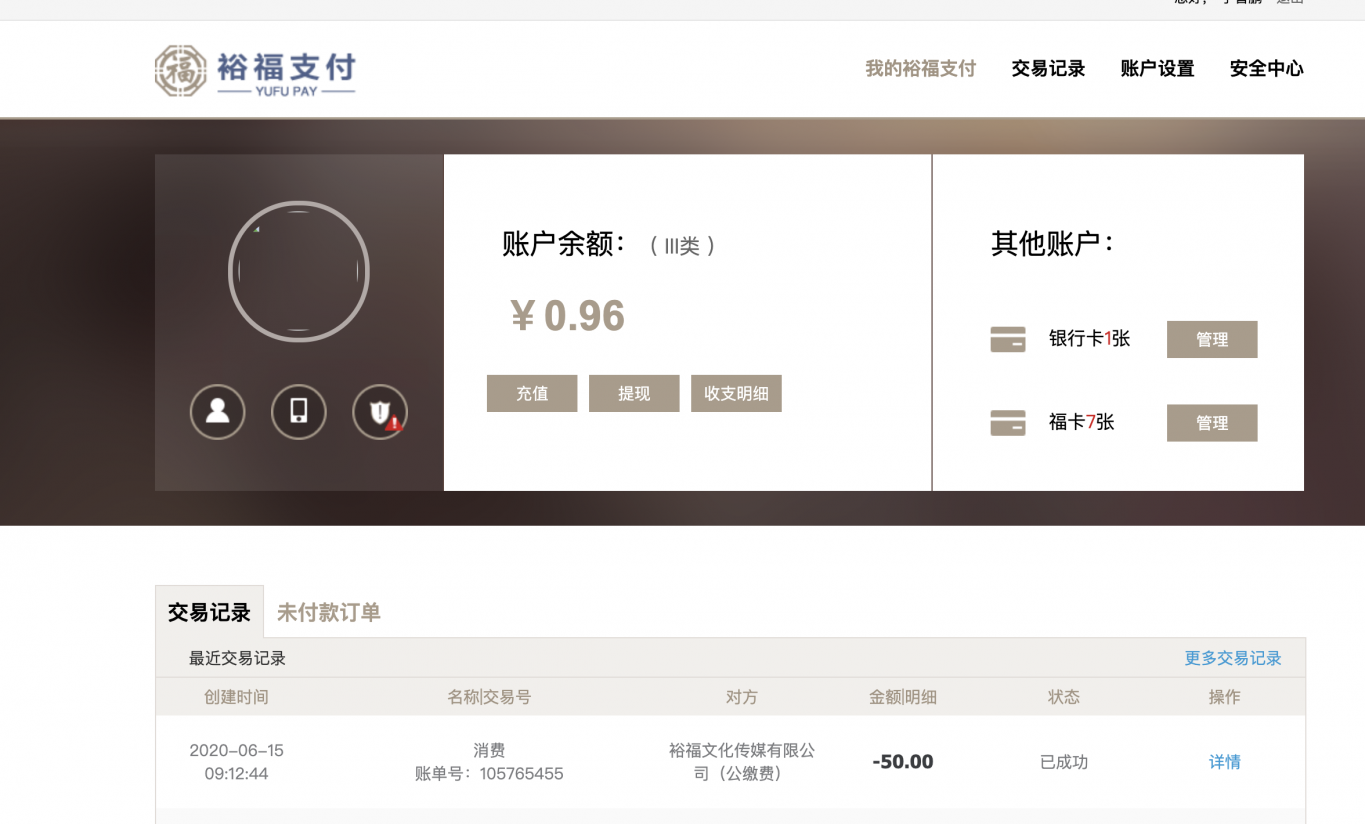Click the 操作 column header
This screenshot has width=1365, height=824.
1225,697
